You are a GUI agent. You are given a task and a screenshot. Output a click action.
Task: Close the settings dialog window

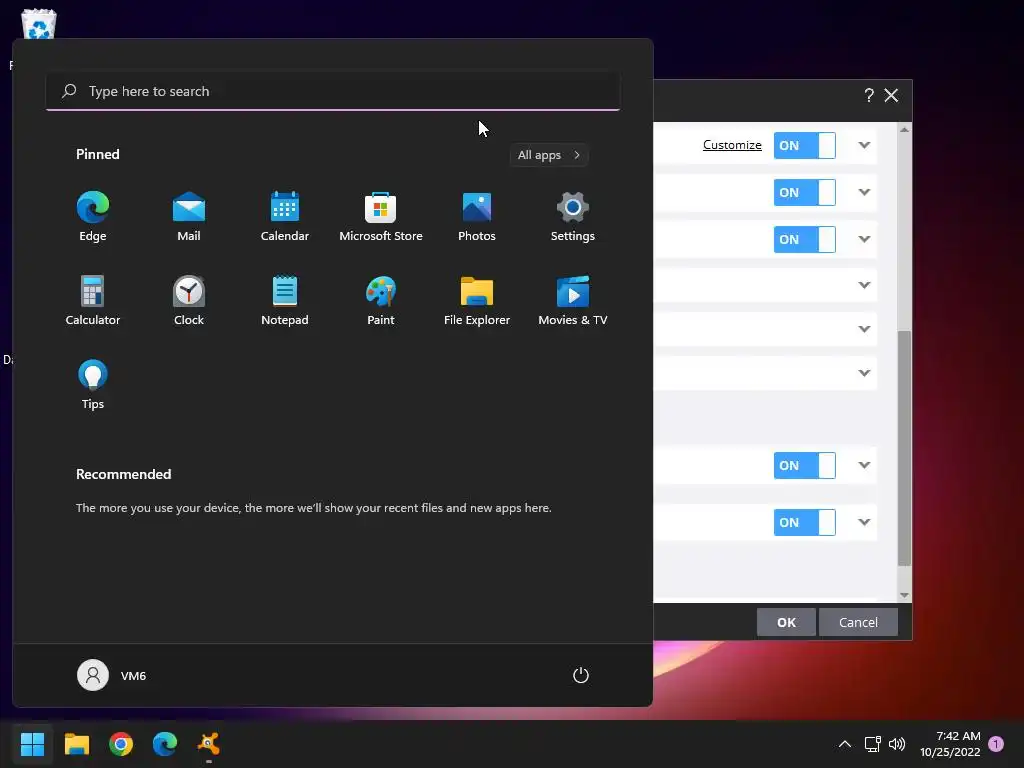pyautogui.click(x=891, y=95)
